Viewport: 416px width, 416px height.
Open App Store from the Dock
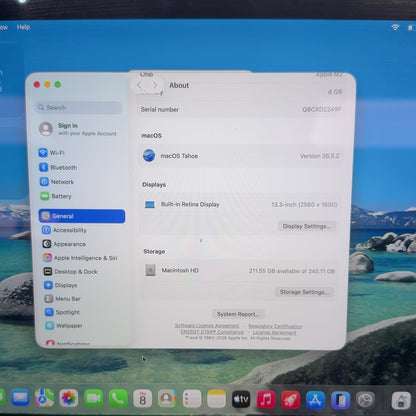point(315,400)
